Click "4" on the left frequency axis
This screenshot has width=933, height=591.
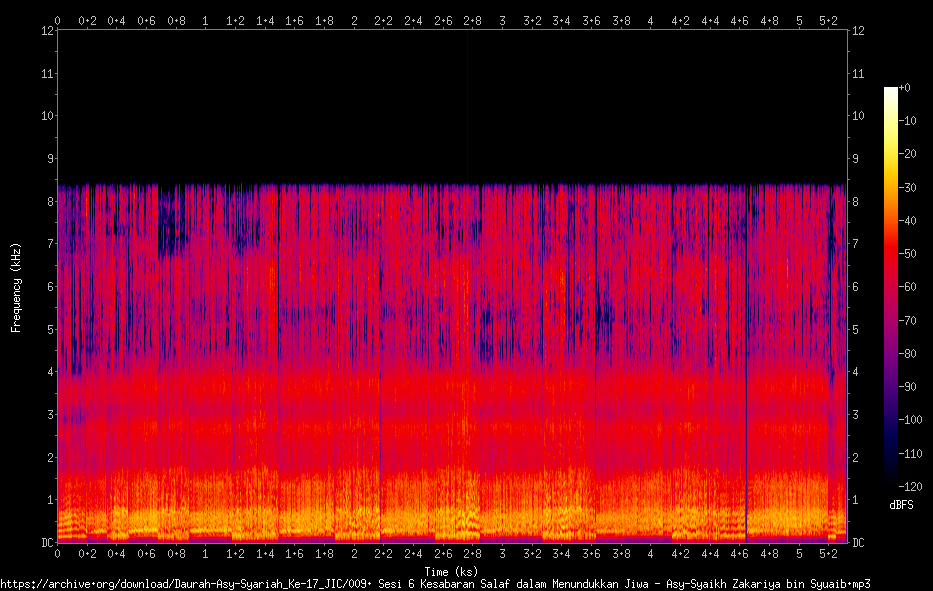pyautogui.click(x=50, y=371)
